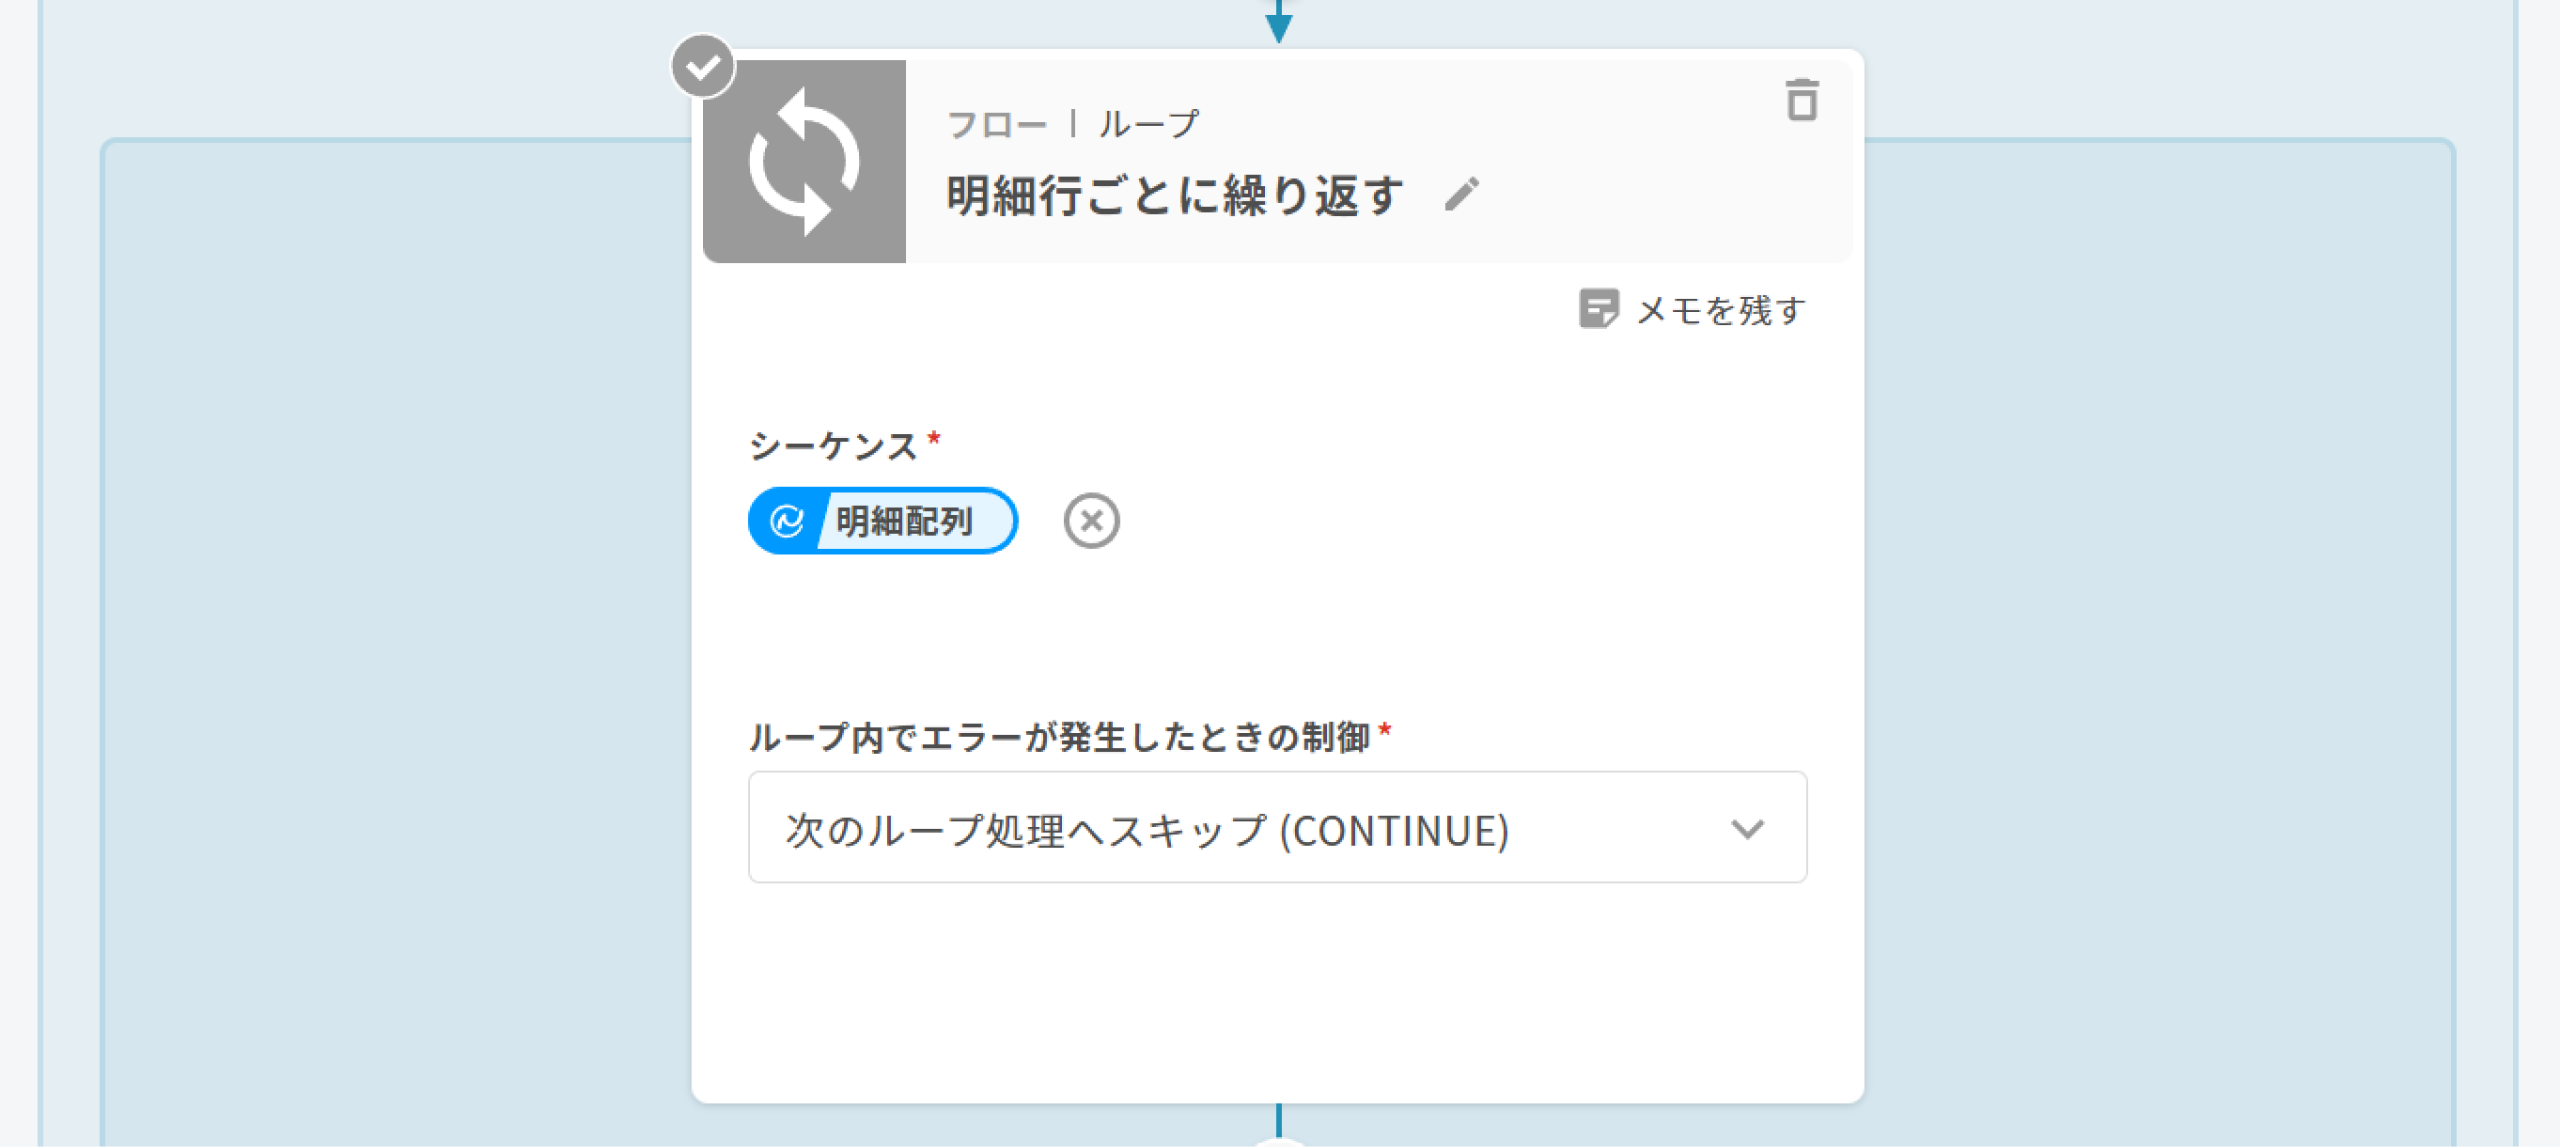Click the ループ breadcrumb text
Image resolution: width=2560 pixels, height=1147 pixels.
1149,125
